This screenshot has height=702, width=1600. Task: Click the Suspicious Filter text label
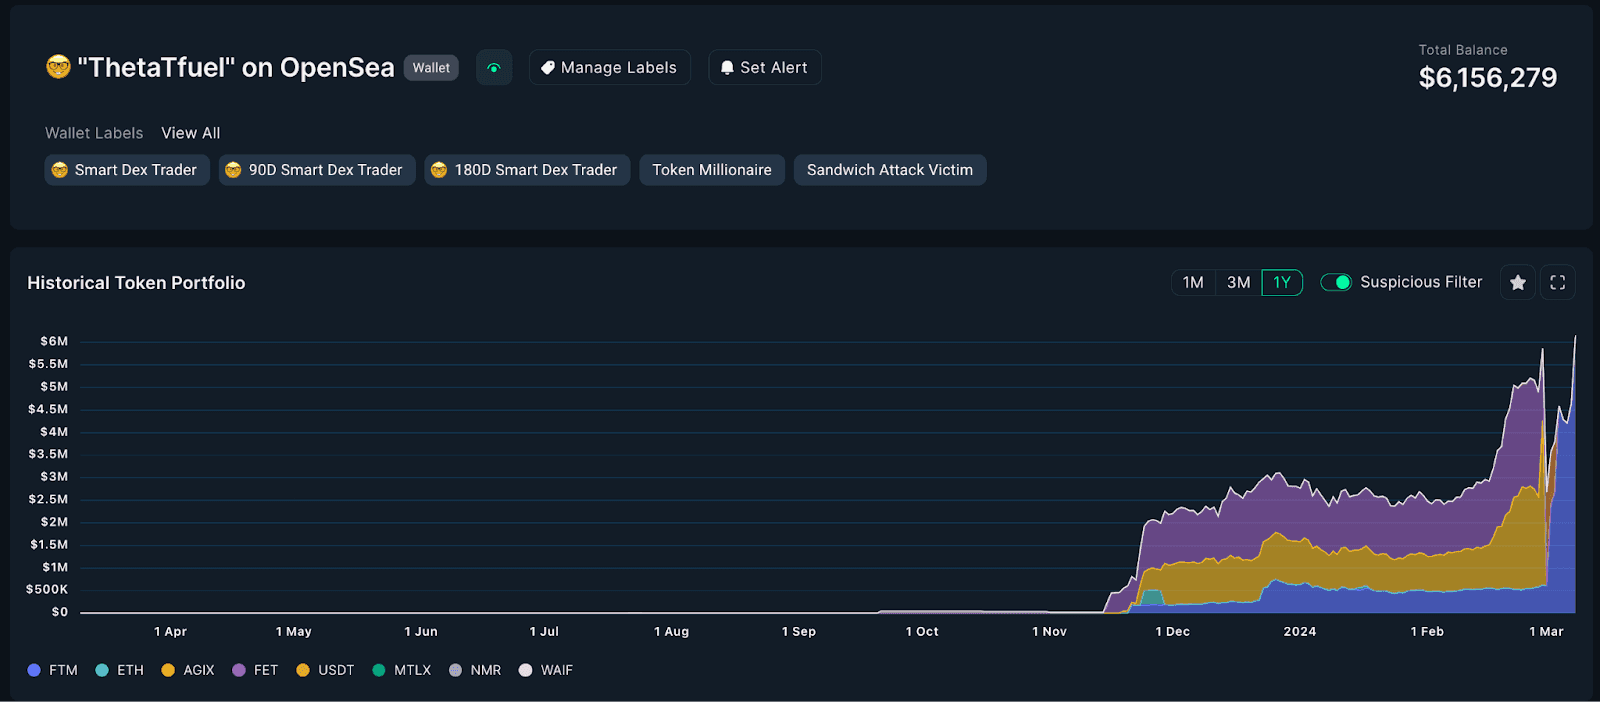[1421, 283]
